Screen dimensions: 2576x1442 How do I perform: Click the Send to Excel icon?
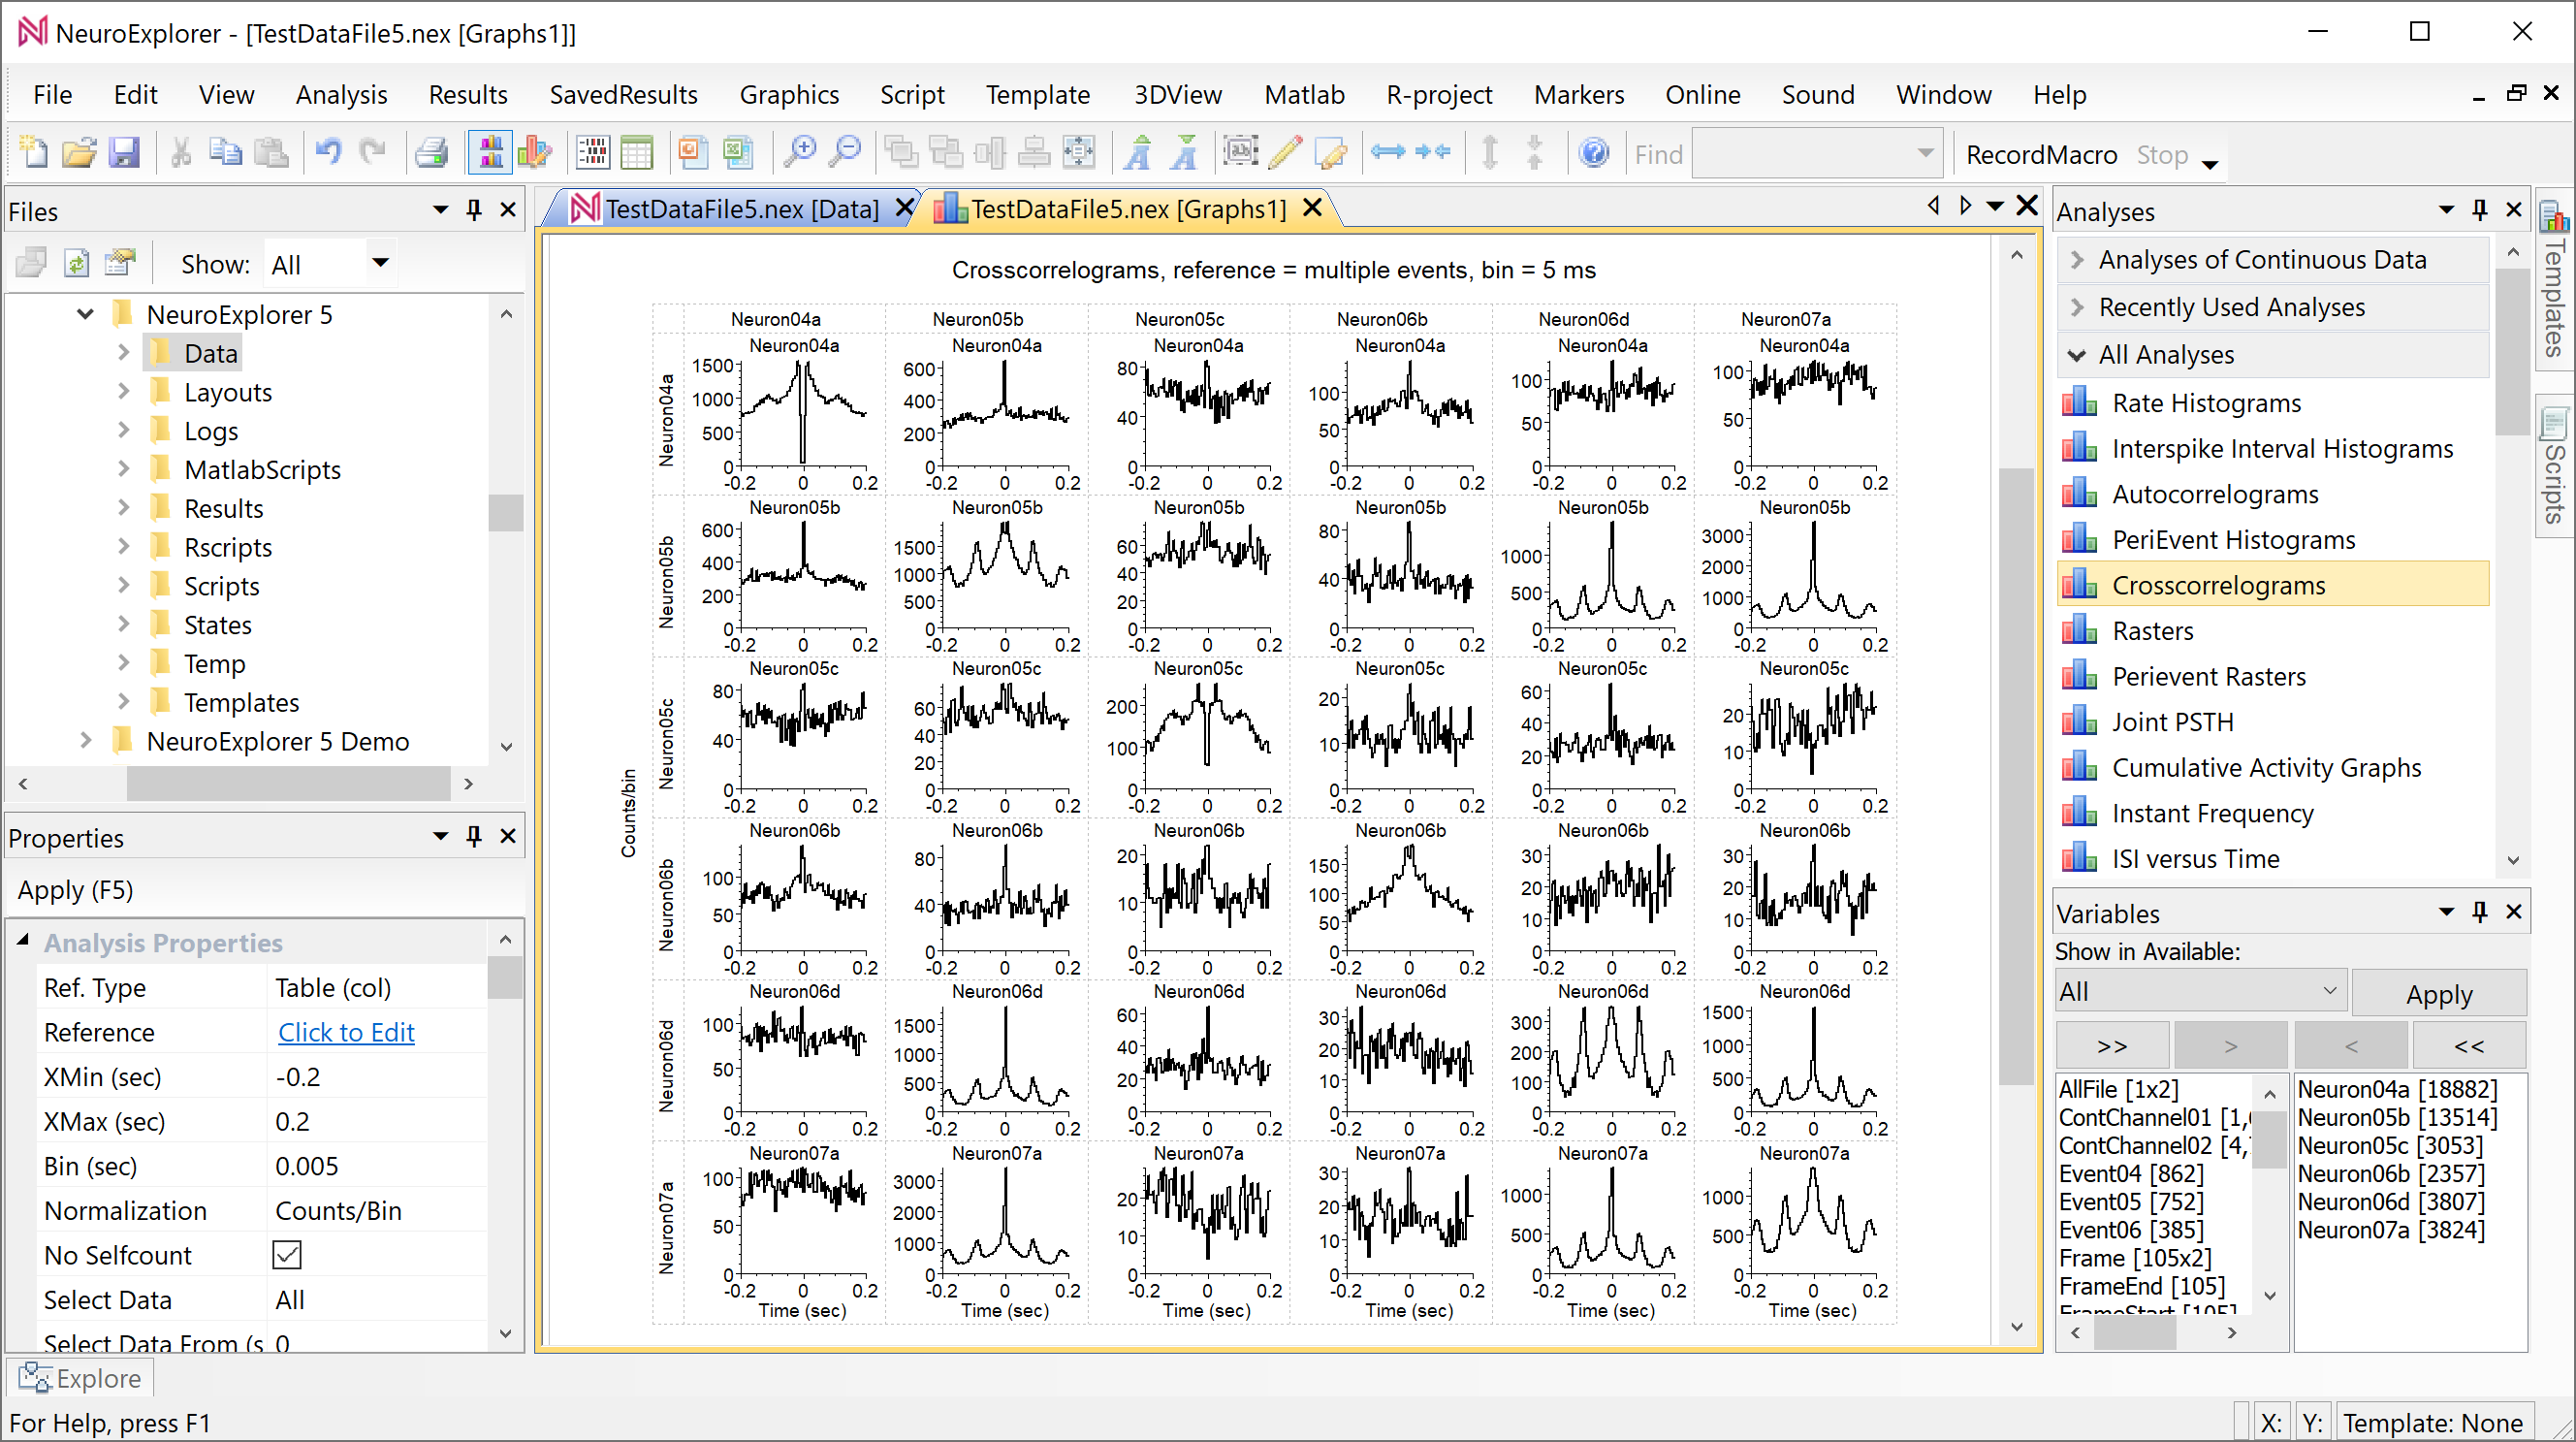[737, 153]
